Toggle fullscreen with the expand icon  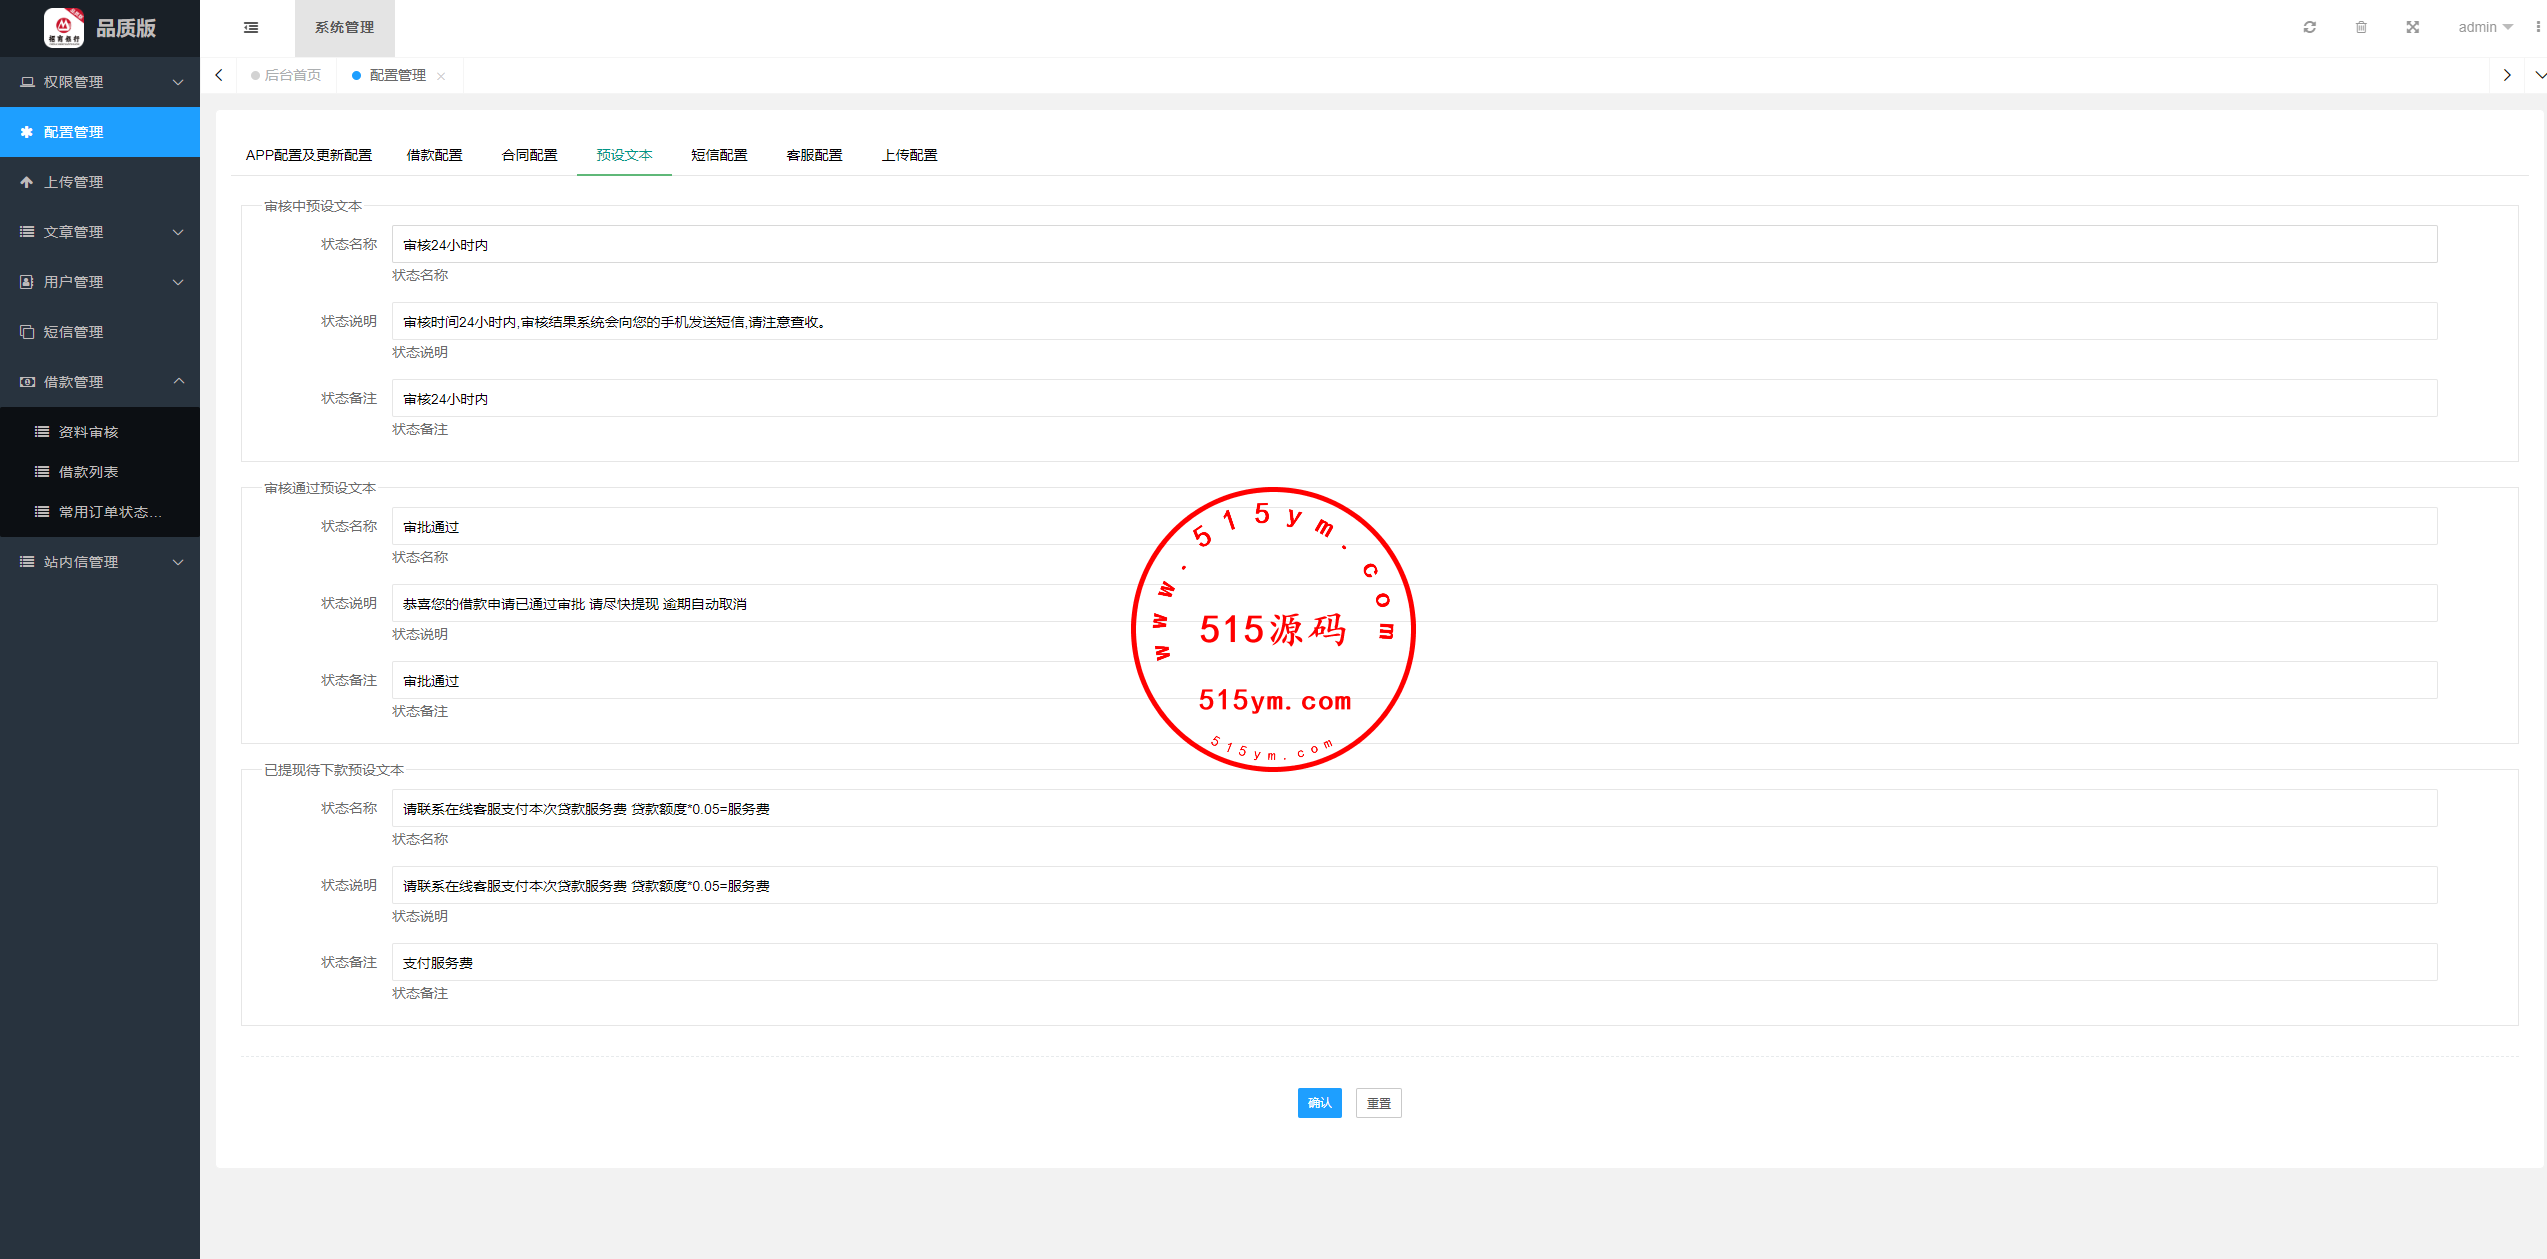2412,27
